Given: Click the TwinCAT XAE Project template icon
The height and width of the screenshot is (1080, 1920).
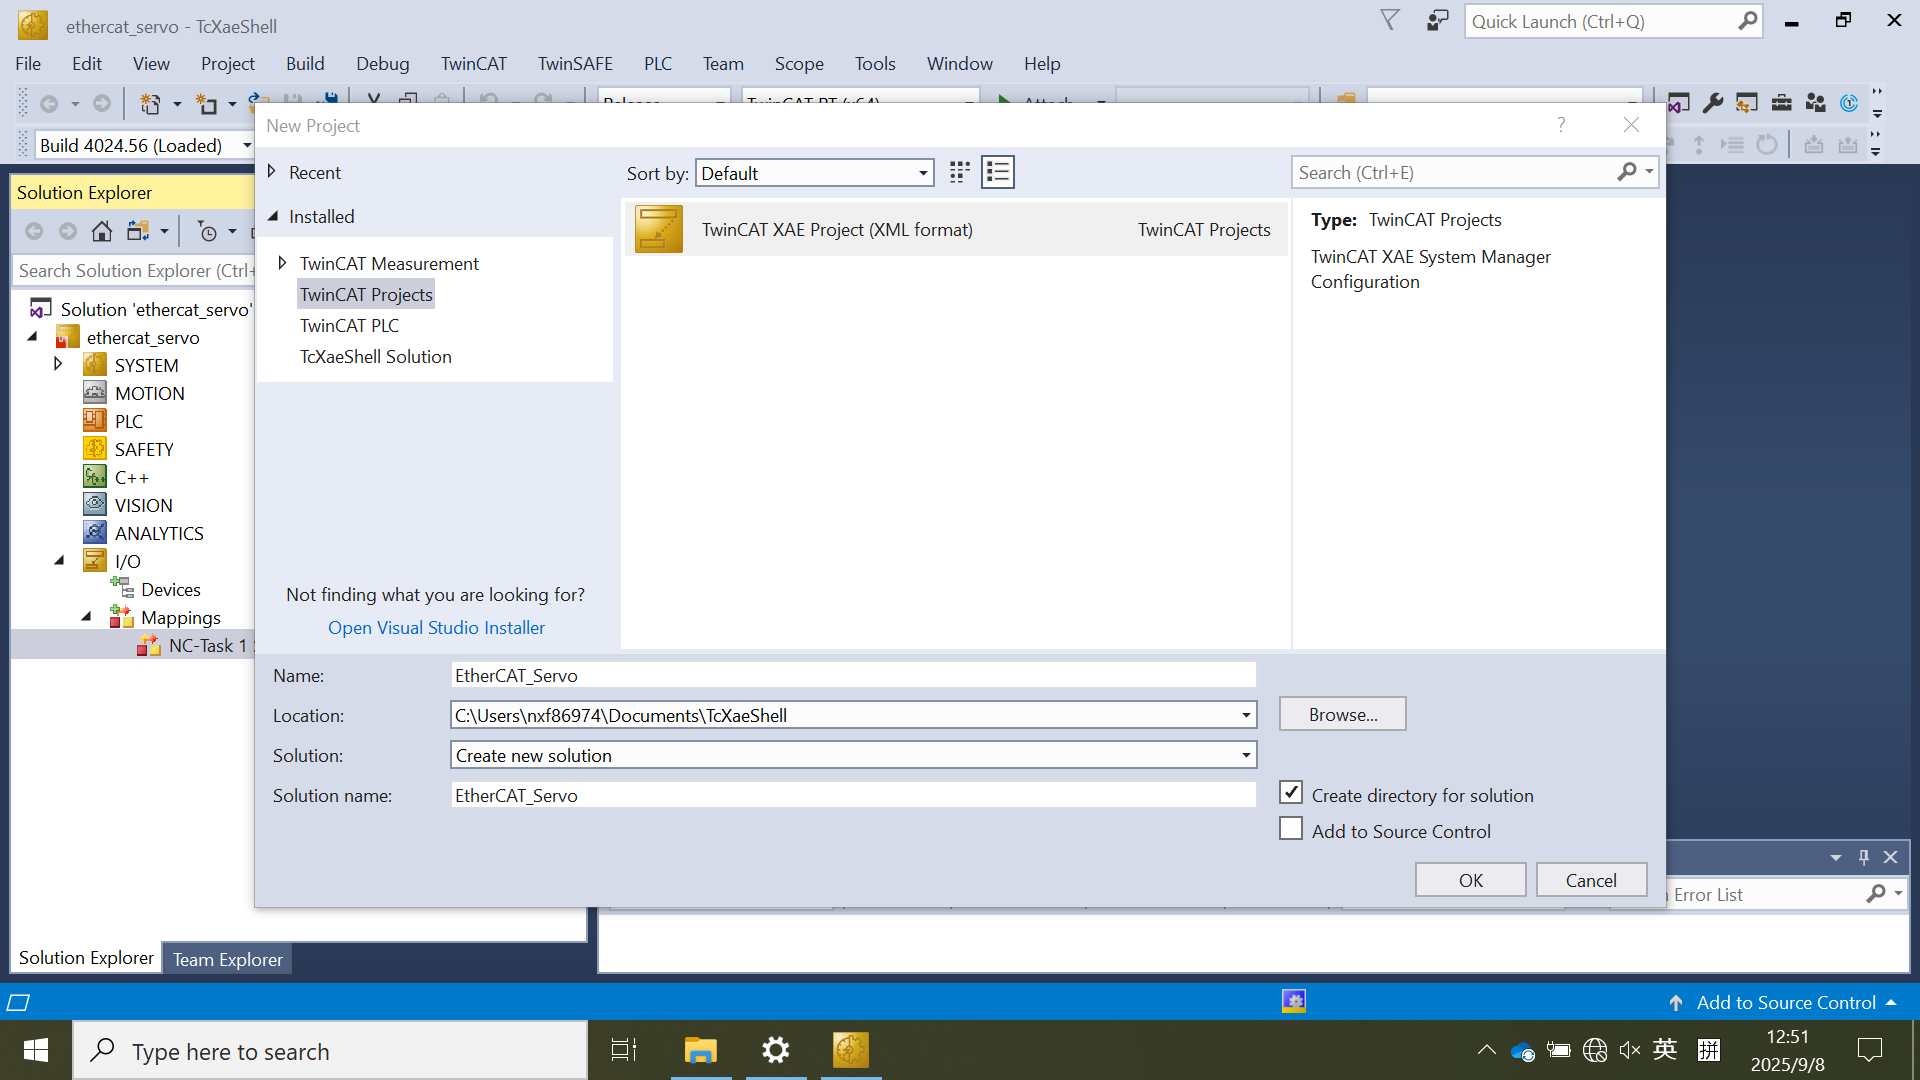Looking at the screenshot, I should click(x=659, y=229).
